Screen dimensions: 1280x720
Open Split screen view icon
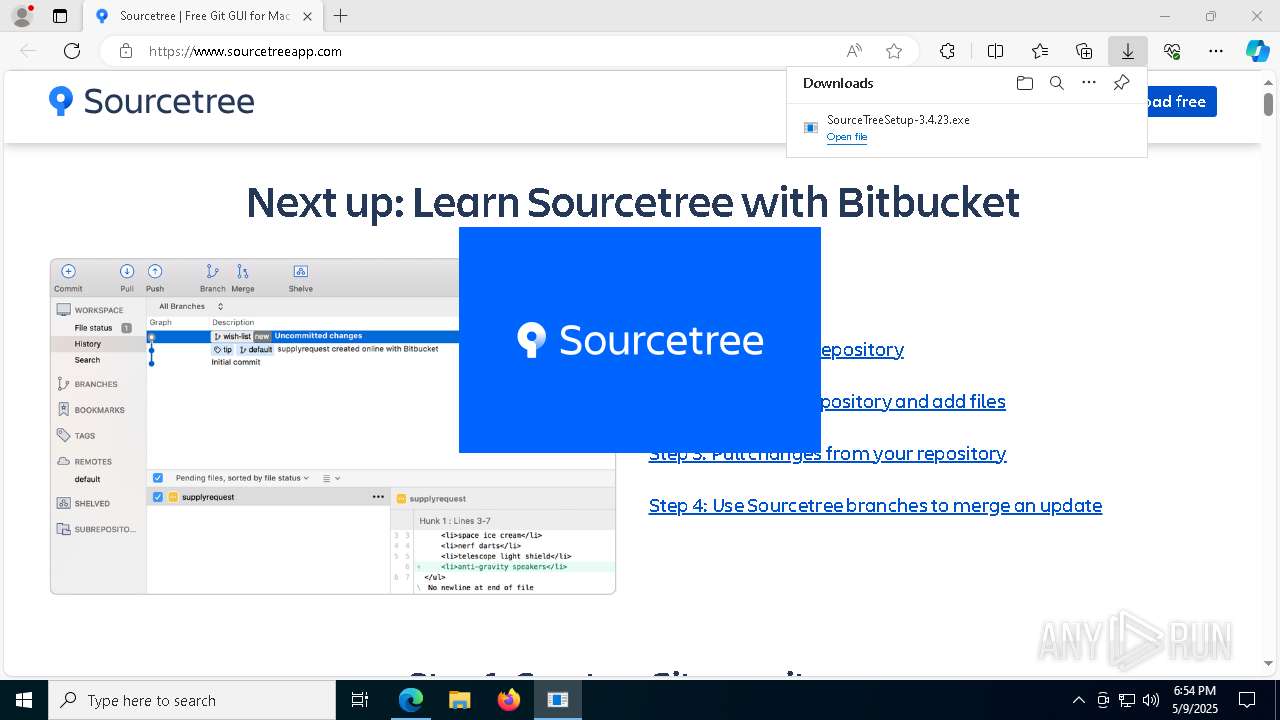(x=995, y=51)
